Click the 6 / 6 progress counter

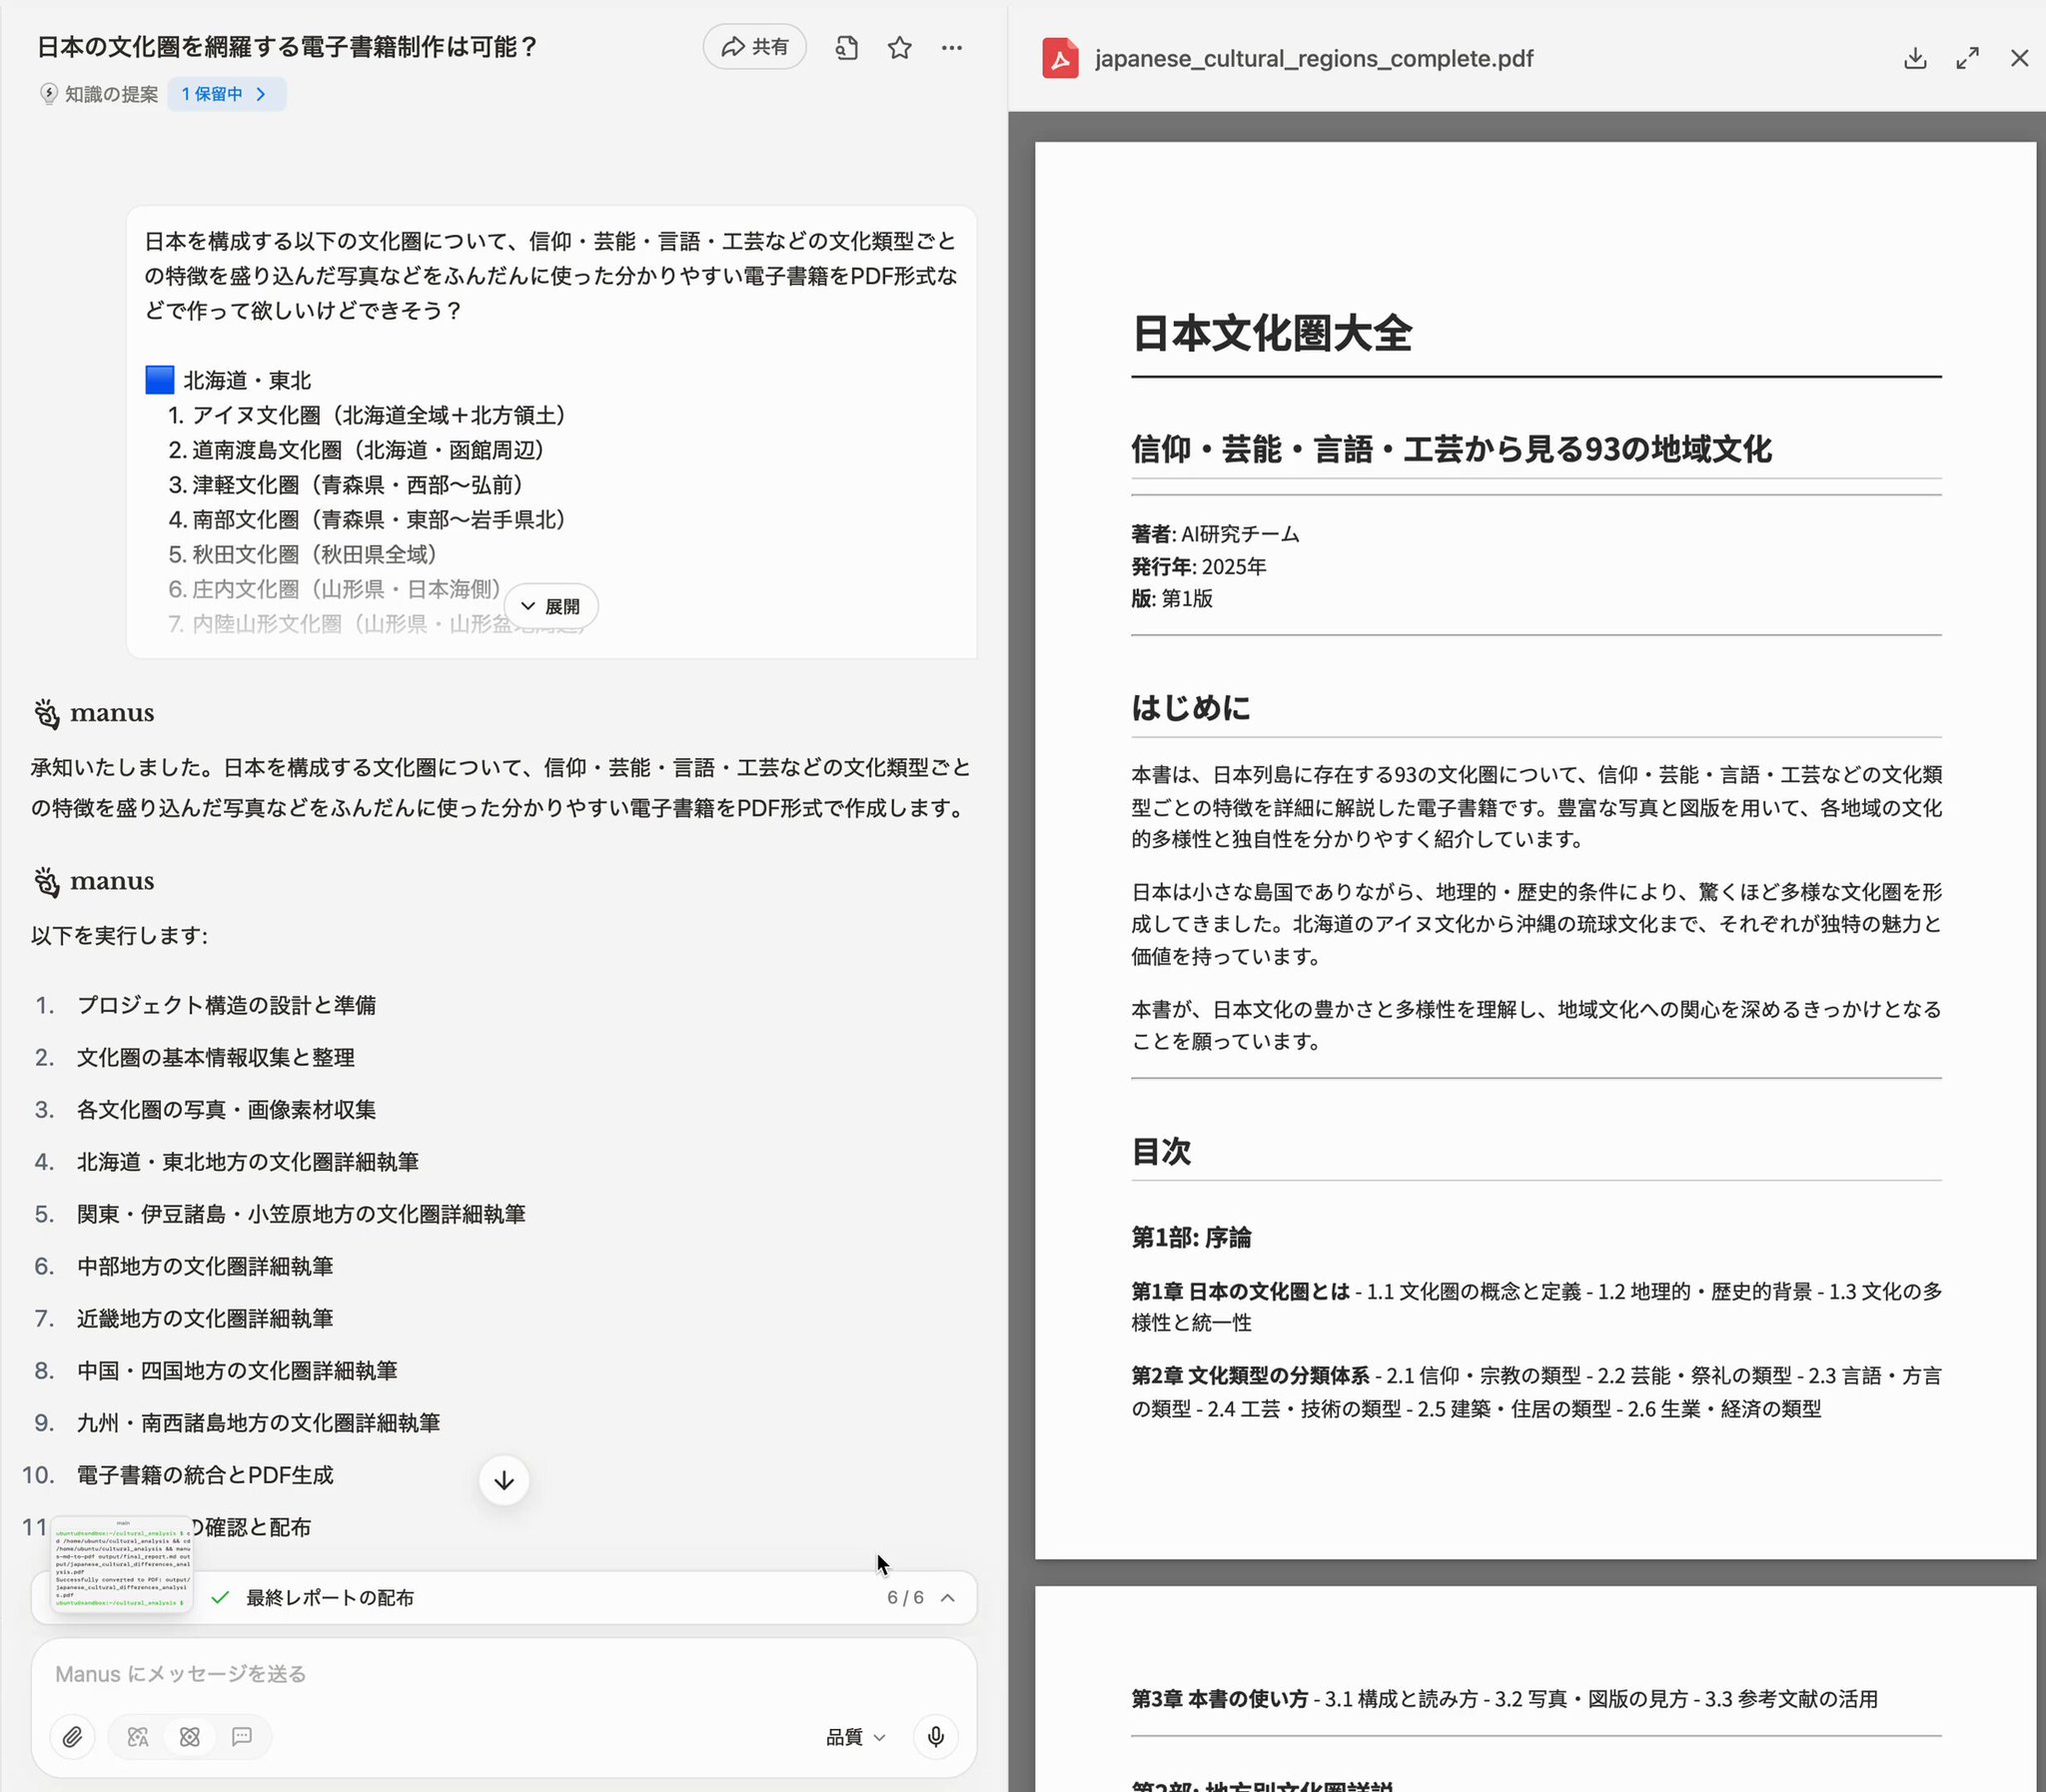(x=905, y=1598)
